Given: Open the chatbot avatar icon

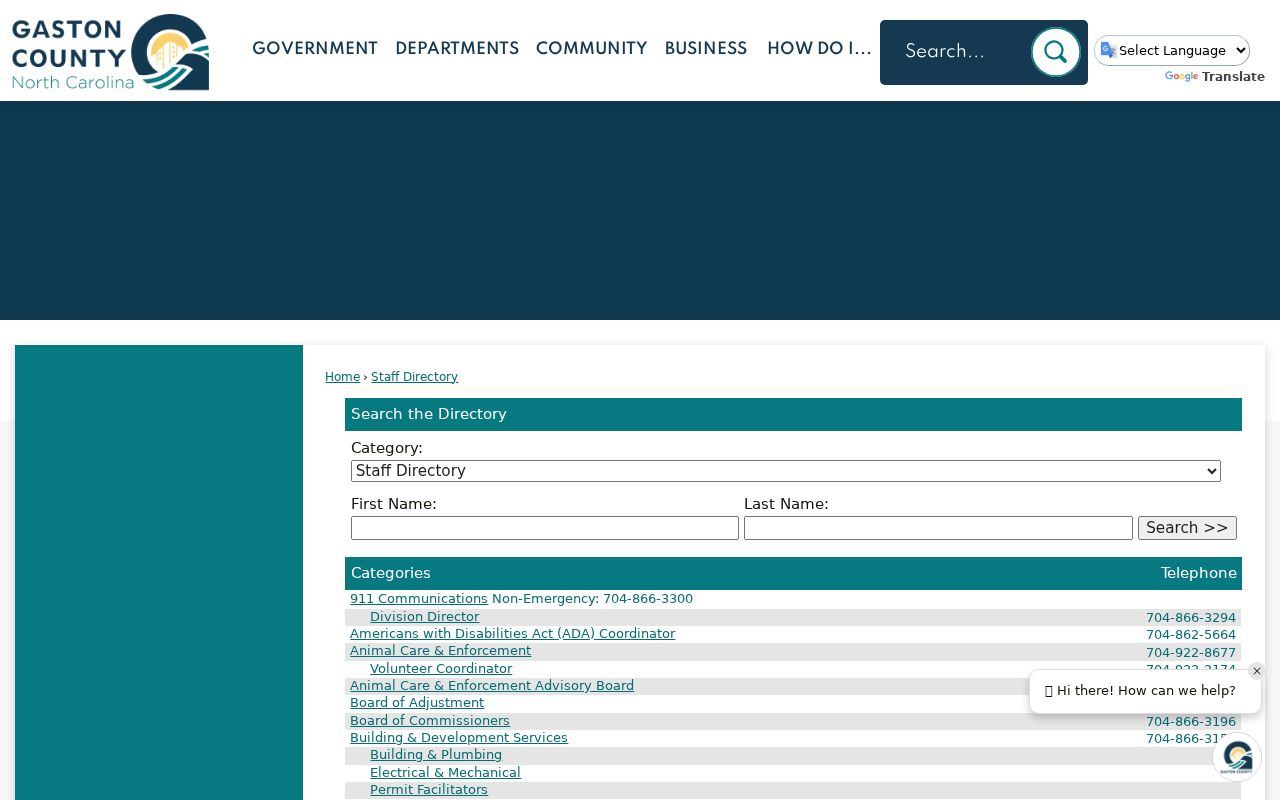Looking at the screenshot, I should pos(1237,756).
